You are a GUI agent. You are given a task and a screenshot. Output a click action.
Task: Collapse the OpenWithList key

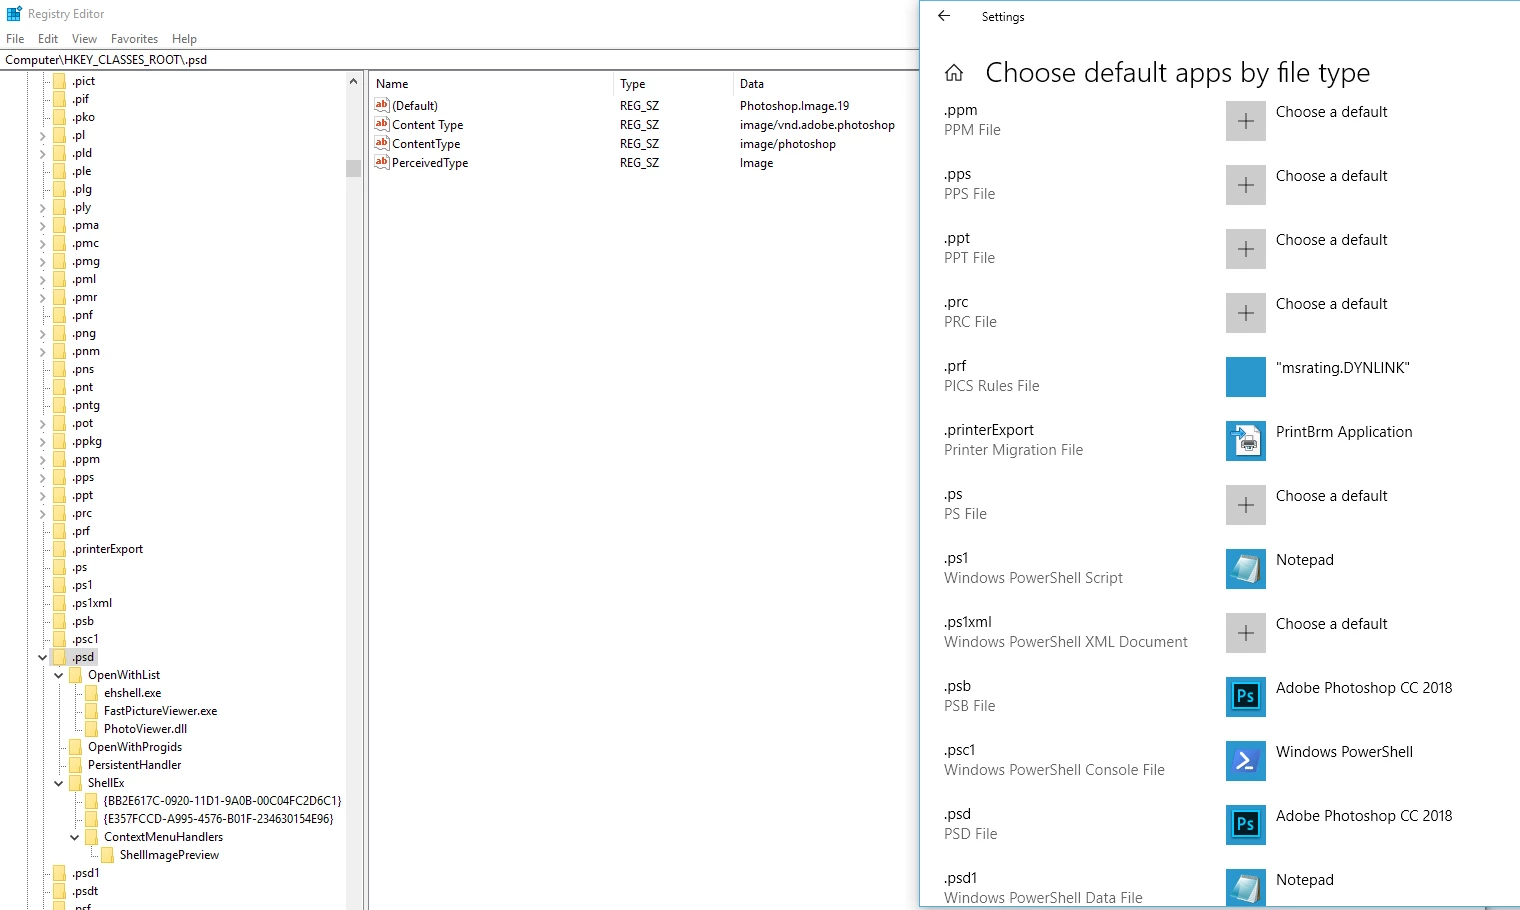(x=59, y=675)
